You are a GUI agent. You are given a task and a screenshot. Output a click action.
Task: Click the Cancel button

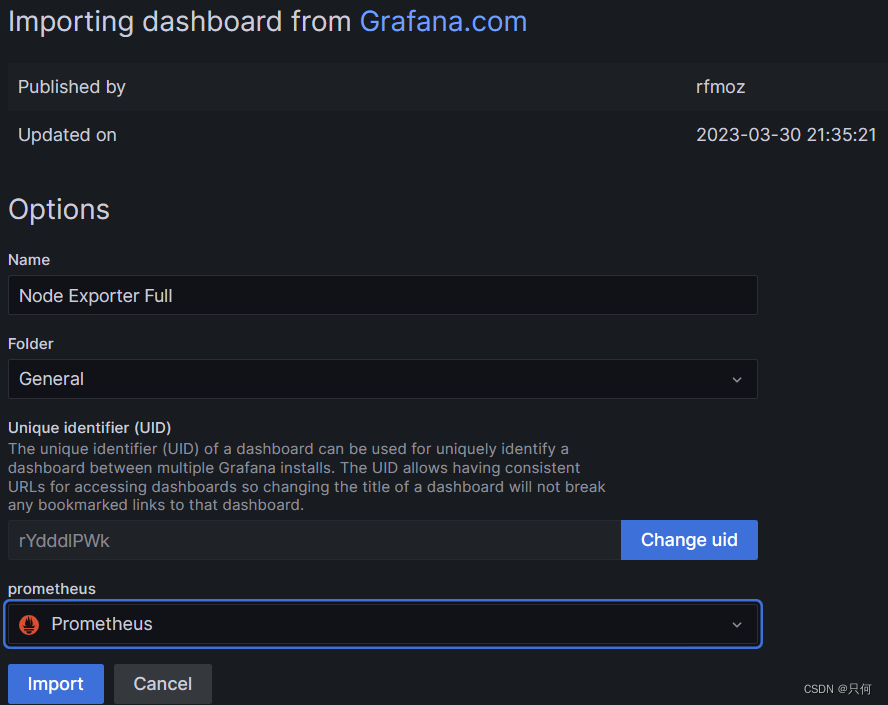pos(163,683)
